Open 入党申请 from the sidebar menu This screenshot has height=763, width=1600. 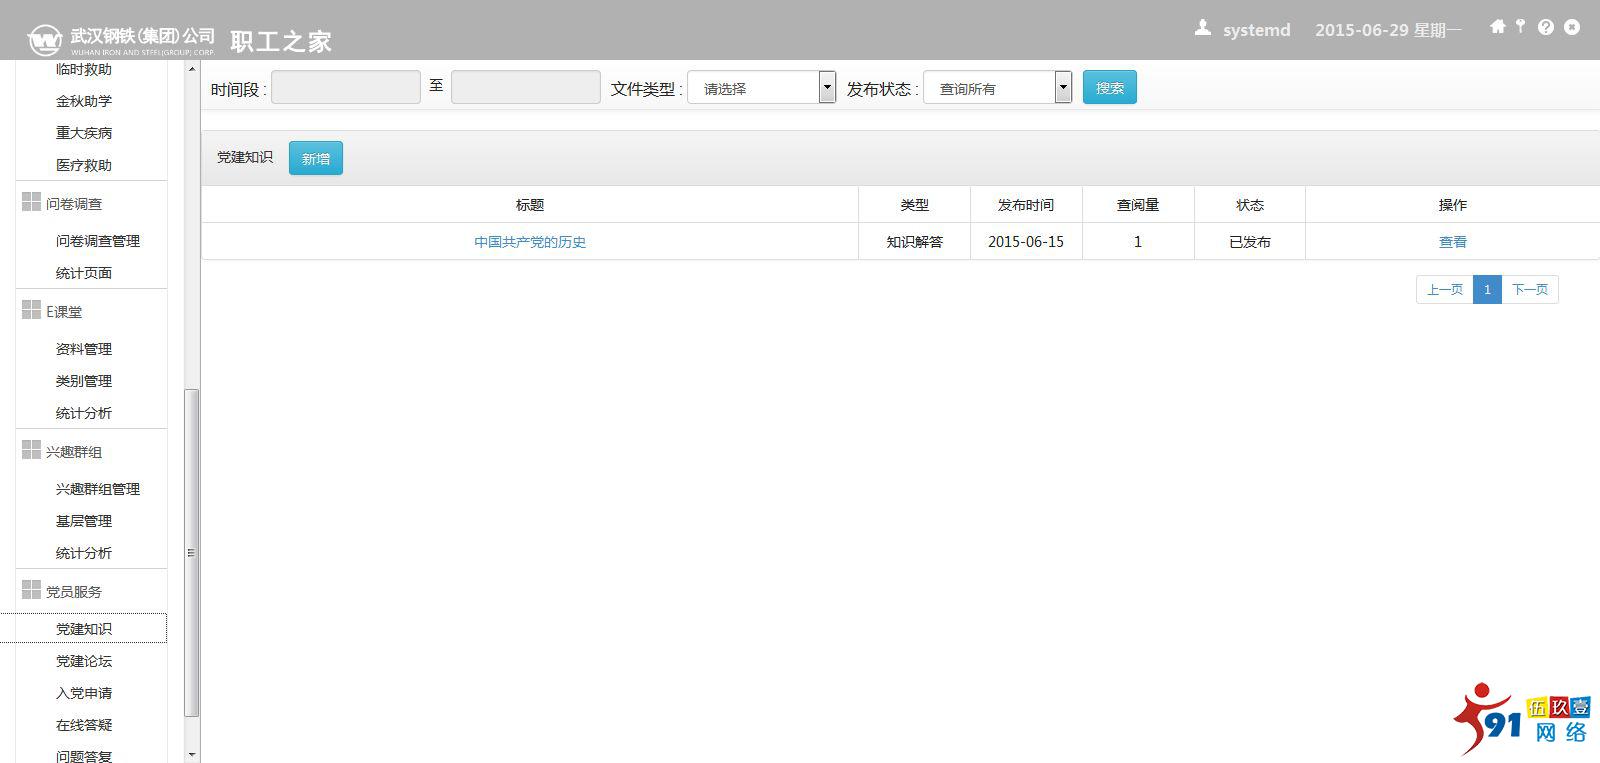[84, 693]
